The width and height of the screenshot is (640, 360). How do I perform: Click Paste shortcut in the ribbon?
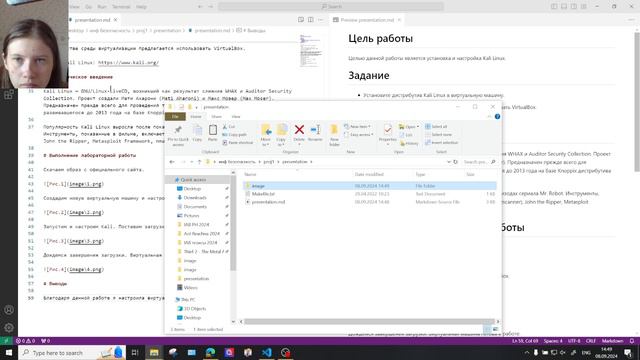pos(238,142)
